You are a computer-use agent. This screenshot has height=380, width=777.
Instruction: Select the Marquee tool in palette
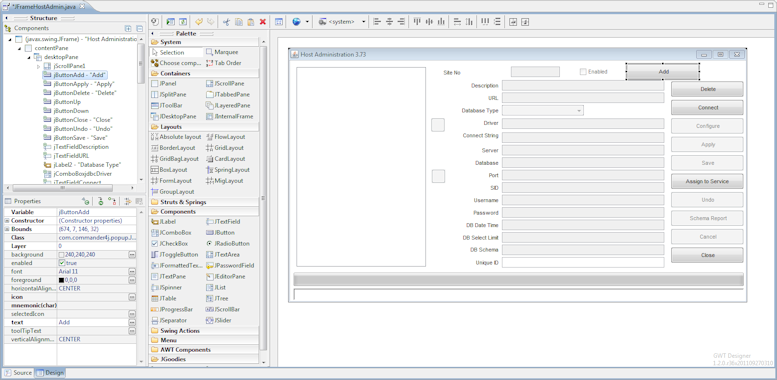222,52
